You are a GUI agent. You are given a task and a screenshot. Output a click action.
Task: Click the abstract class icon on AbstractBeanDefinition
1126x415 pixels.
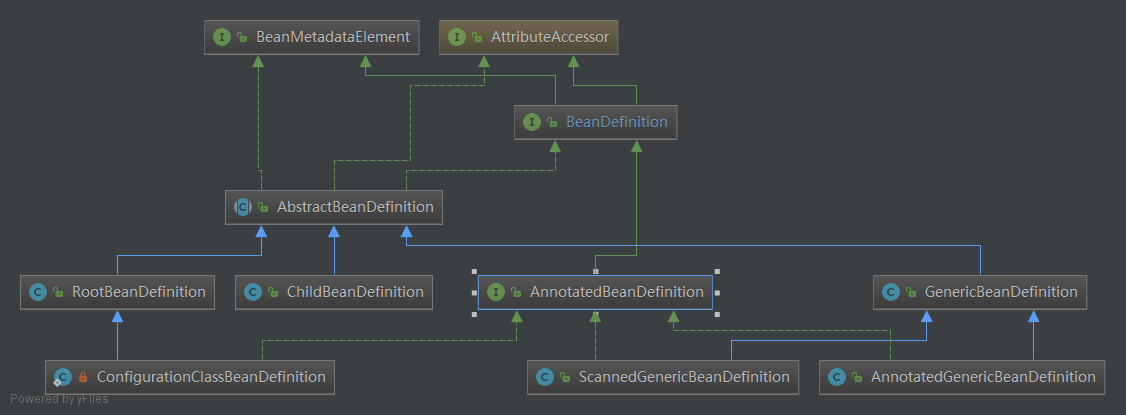(242, 207)
